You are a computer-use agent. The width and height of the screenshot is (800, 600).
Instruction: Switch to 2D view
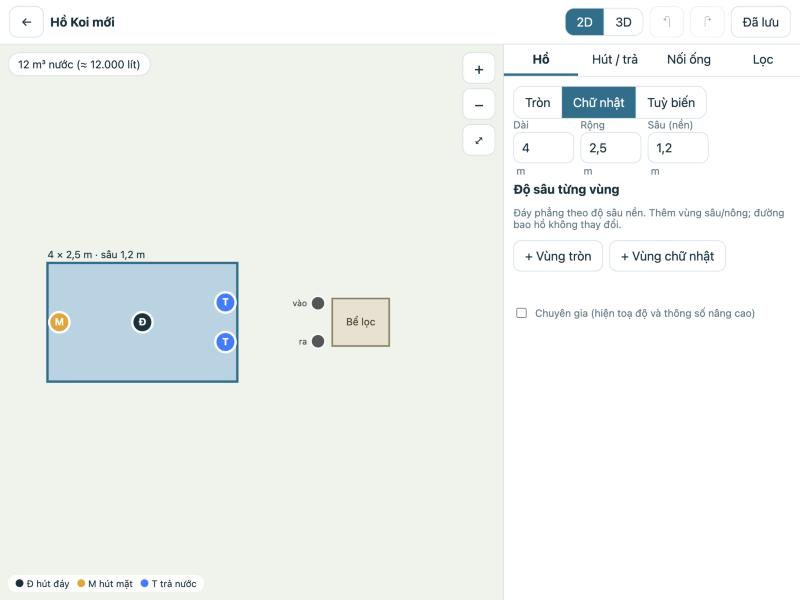click(x=585, y=22)
